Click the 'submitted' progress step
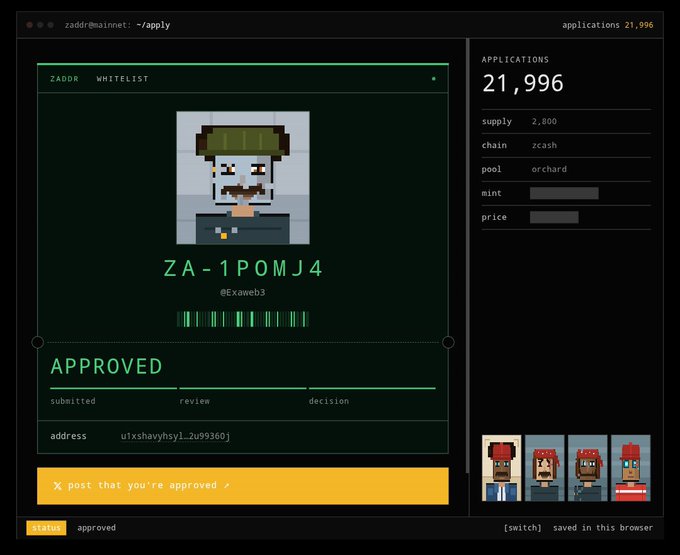 tap(73, 401)
